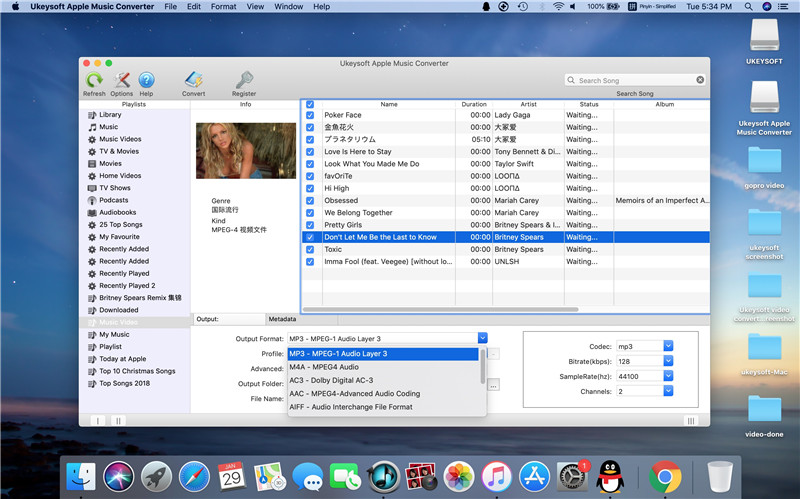
Task: Open the video-done desktop folder
Action: tap(764, 416)
